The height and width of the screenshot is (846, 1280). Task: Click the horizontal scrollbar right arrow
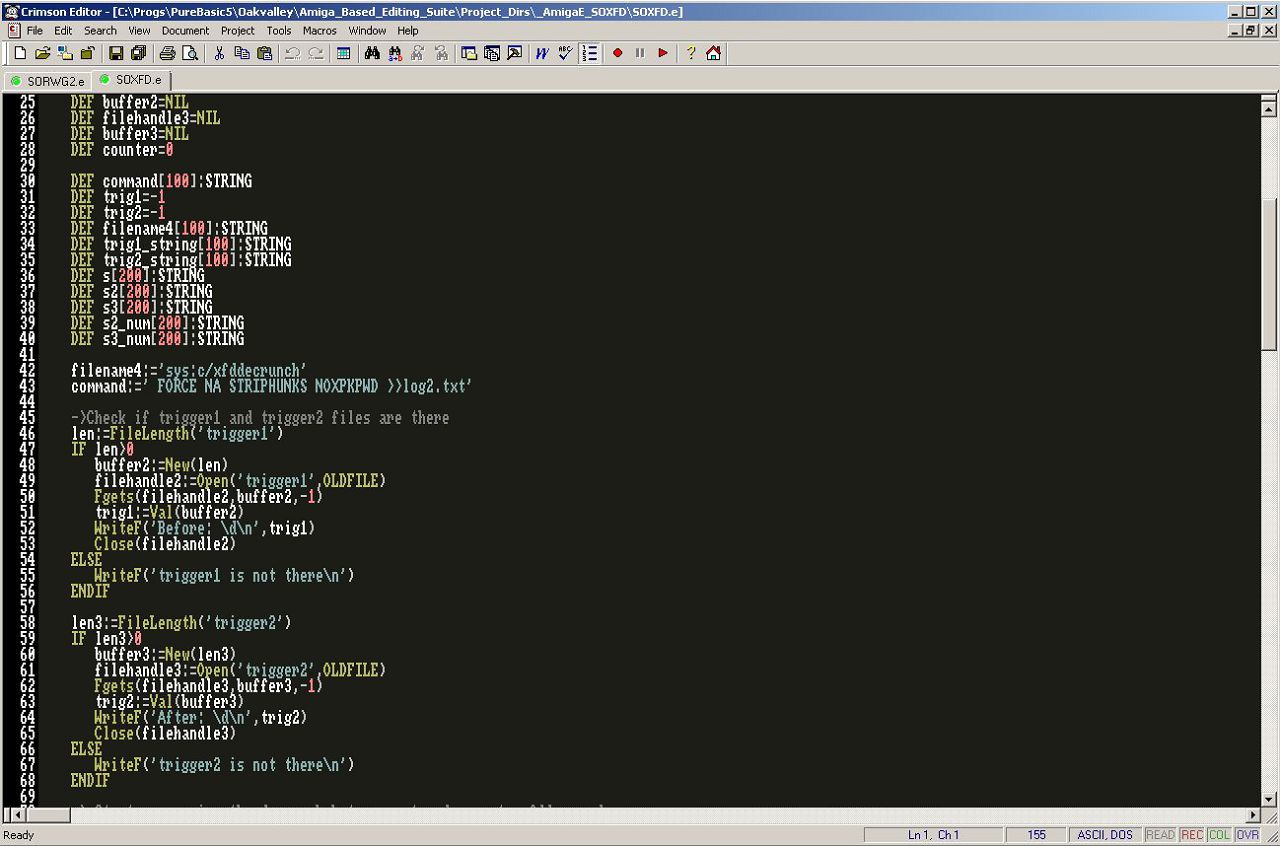1253,815
